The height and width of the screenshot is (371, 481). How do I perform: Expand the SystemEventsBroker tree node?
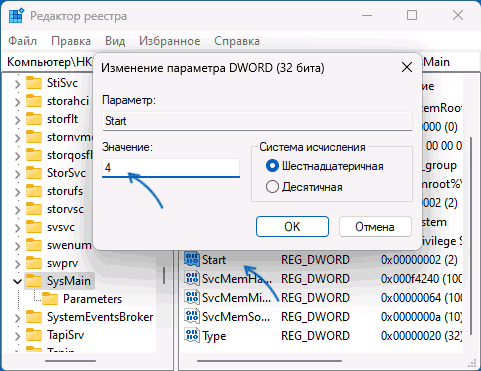point(17,318)
